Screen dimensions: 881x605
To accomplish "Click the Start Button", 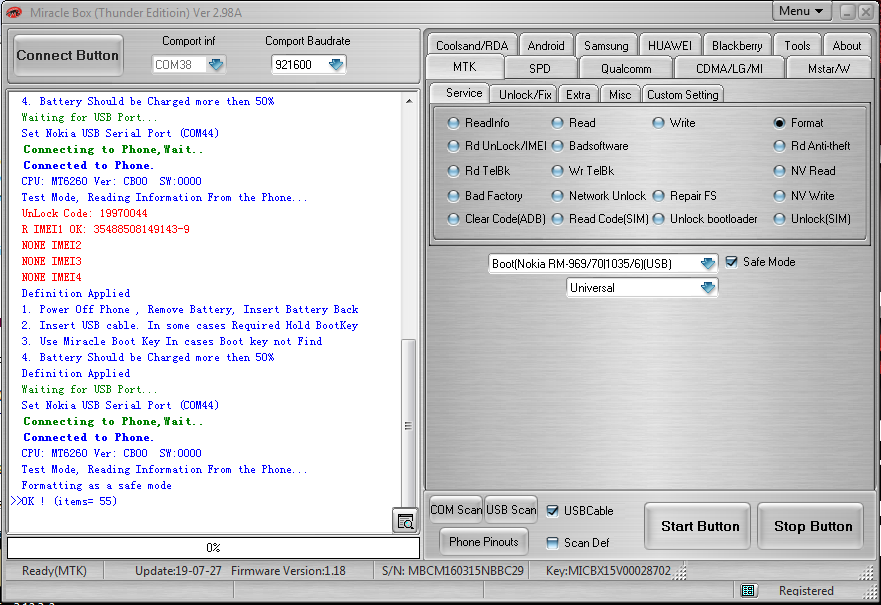I will (x=698, y=526).
